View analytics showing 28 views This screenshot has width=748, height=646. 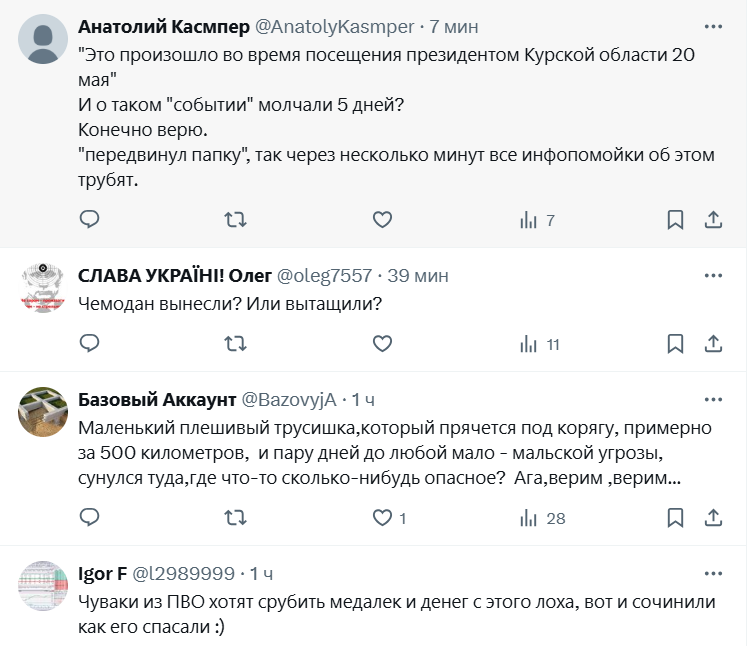(543, 518)
